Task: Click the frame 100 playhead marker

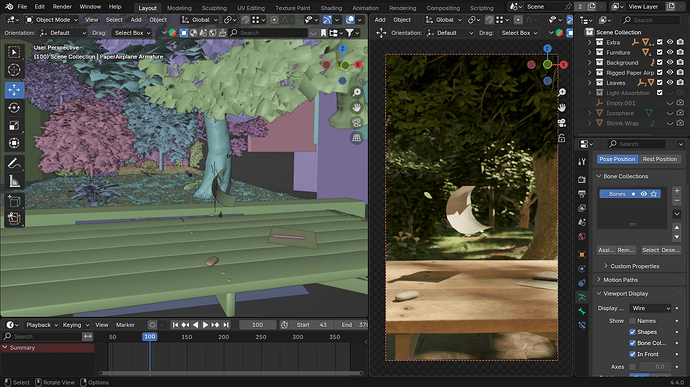Action: pos(150,336)
